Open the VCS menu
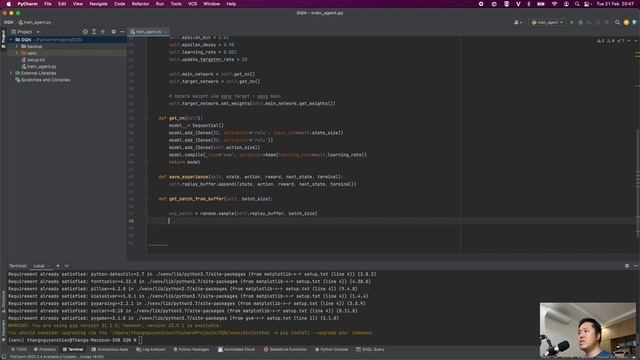The image size is (640, 360). pos(192,4)
